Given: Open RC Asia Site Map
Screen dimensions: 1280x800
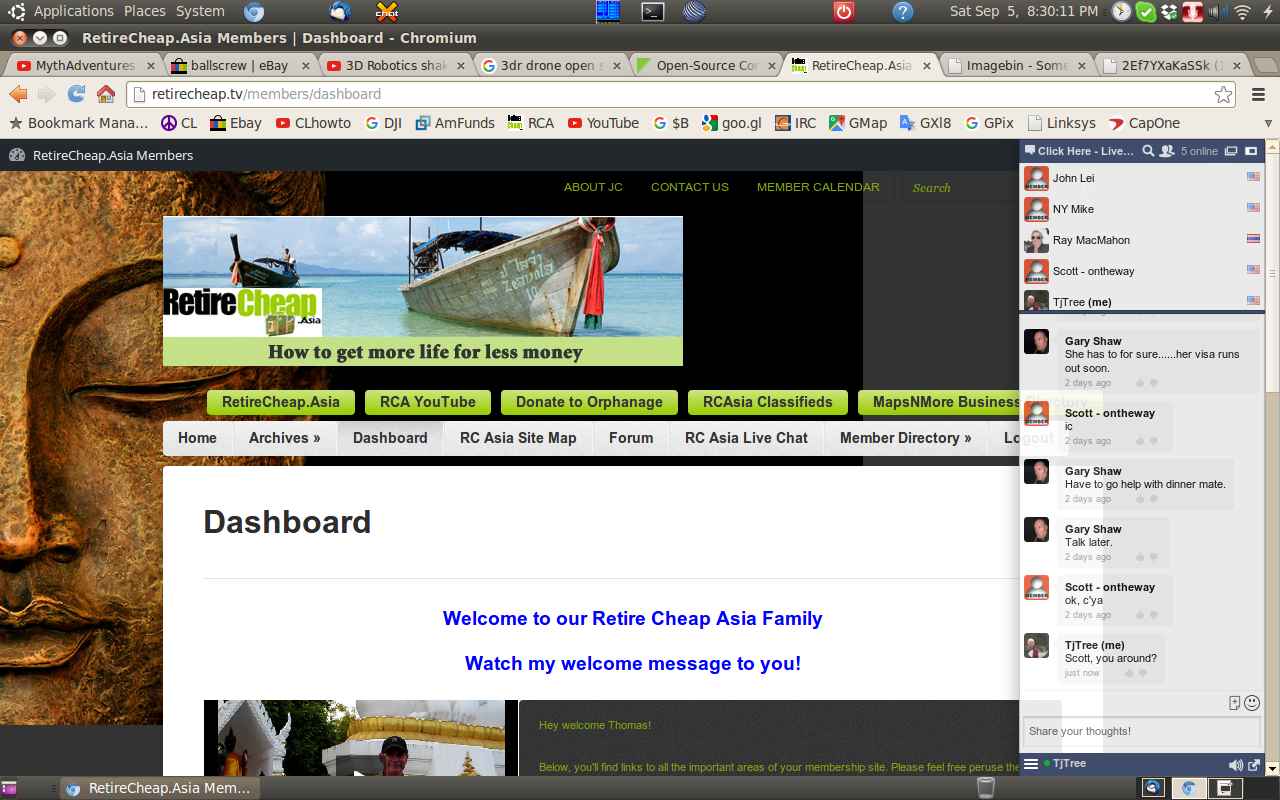Looking at the screenshot, I should 518,438.
